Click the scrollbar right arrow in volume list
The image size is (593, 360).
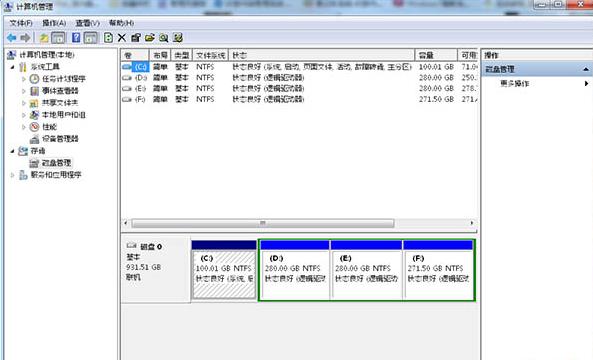472,223
